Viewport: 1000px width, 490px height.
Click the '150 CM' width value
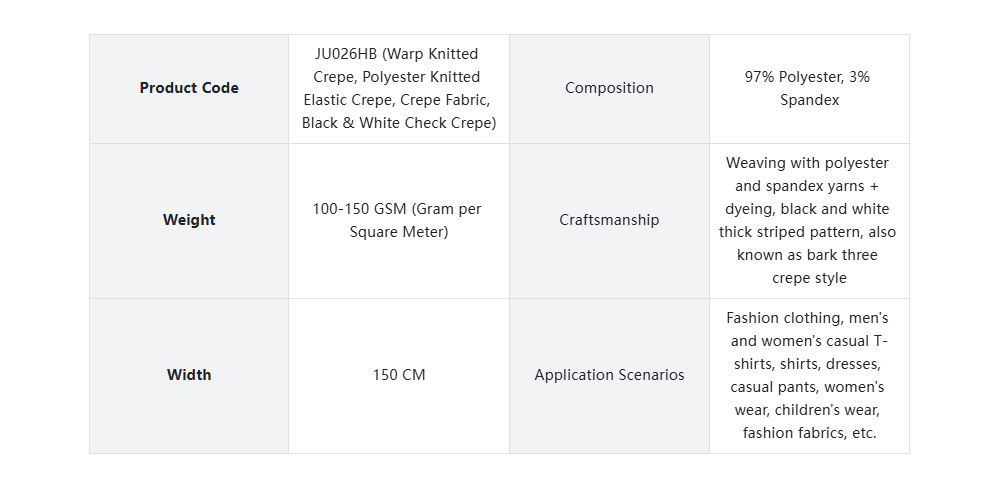tap(399, 375)
